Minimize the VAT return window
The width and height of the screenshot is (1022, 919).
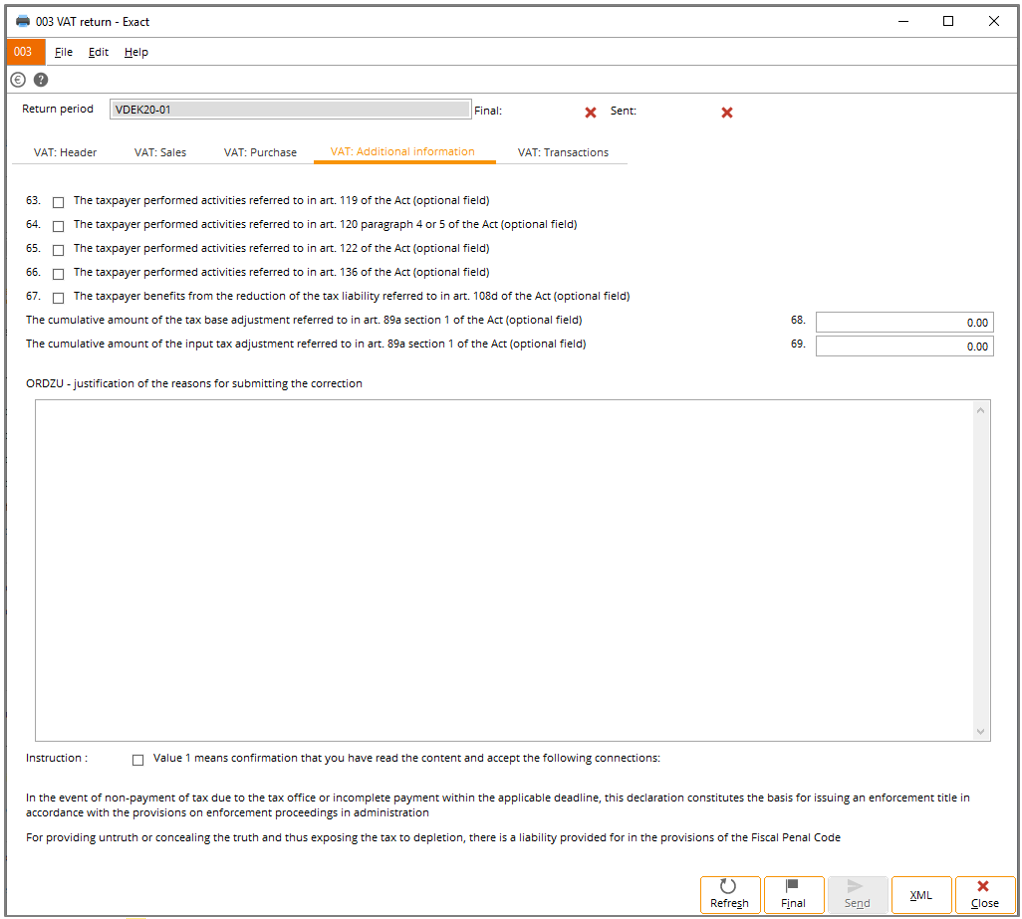point(903,22)
